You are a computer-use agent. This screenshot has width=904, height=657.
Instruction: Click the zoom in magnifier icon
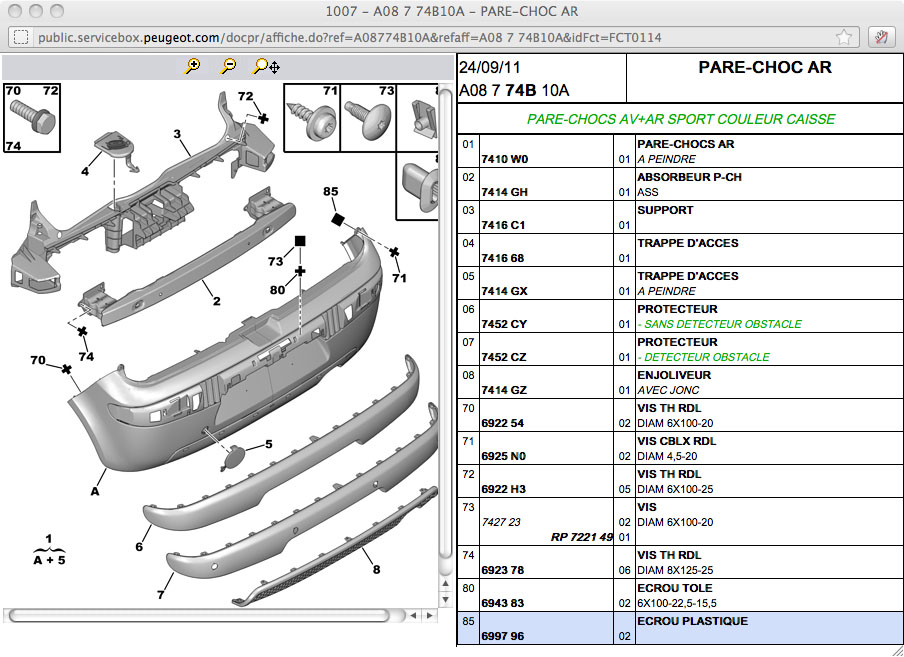(x=193, y=66)
